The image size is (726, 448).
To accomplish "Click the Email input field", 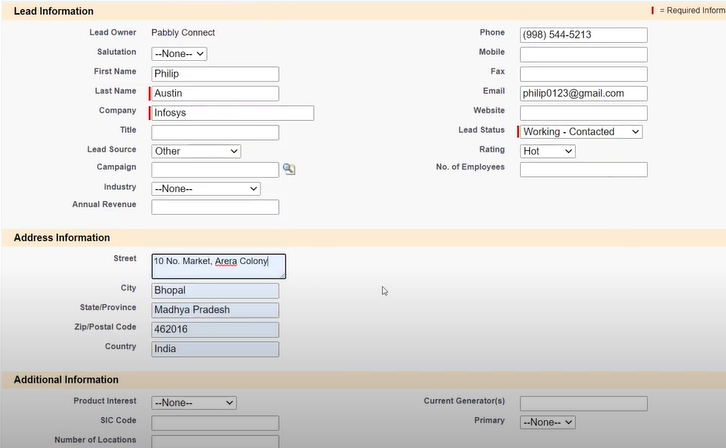I will click(583, 93).
